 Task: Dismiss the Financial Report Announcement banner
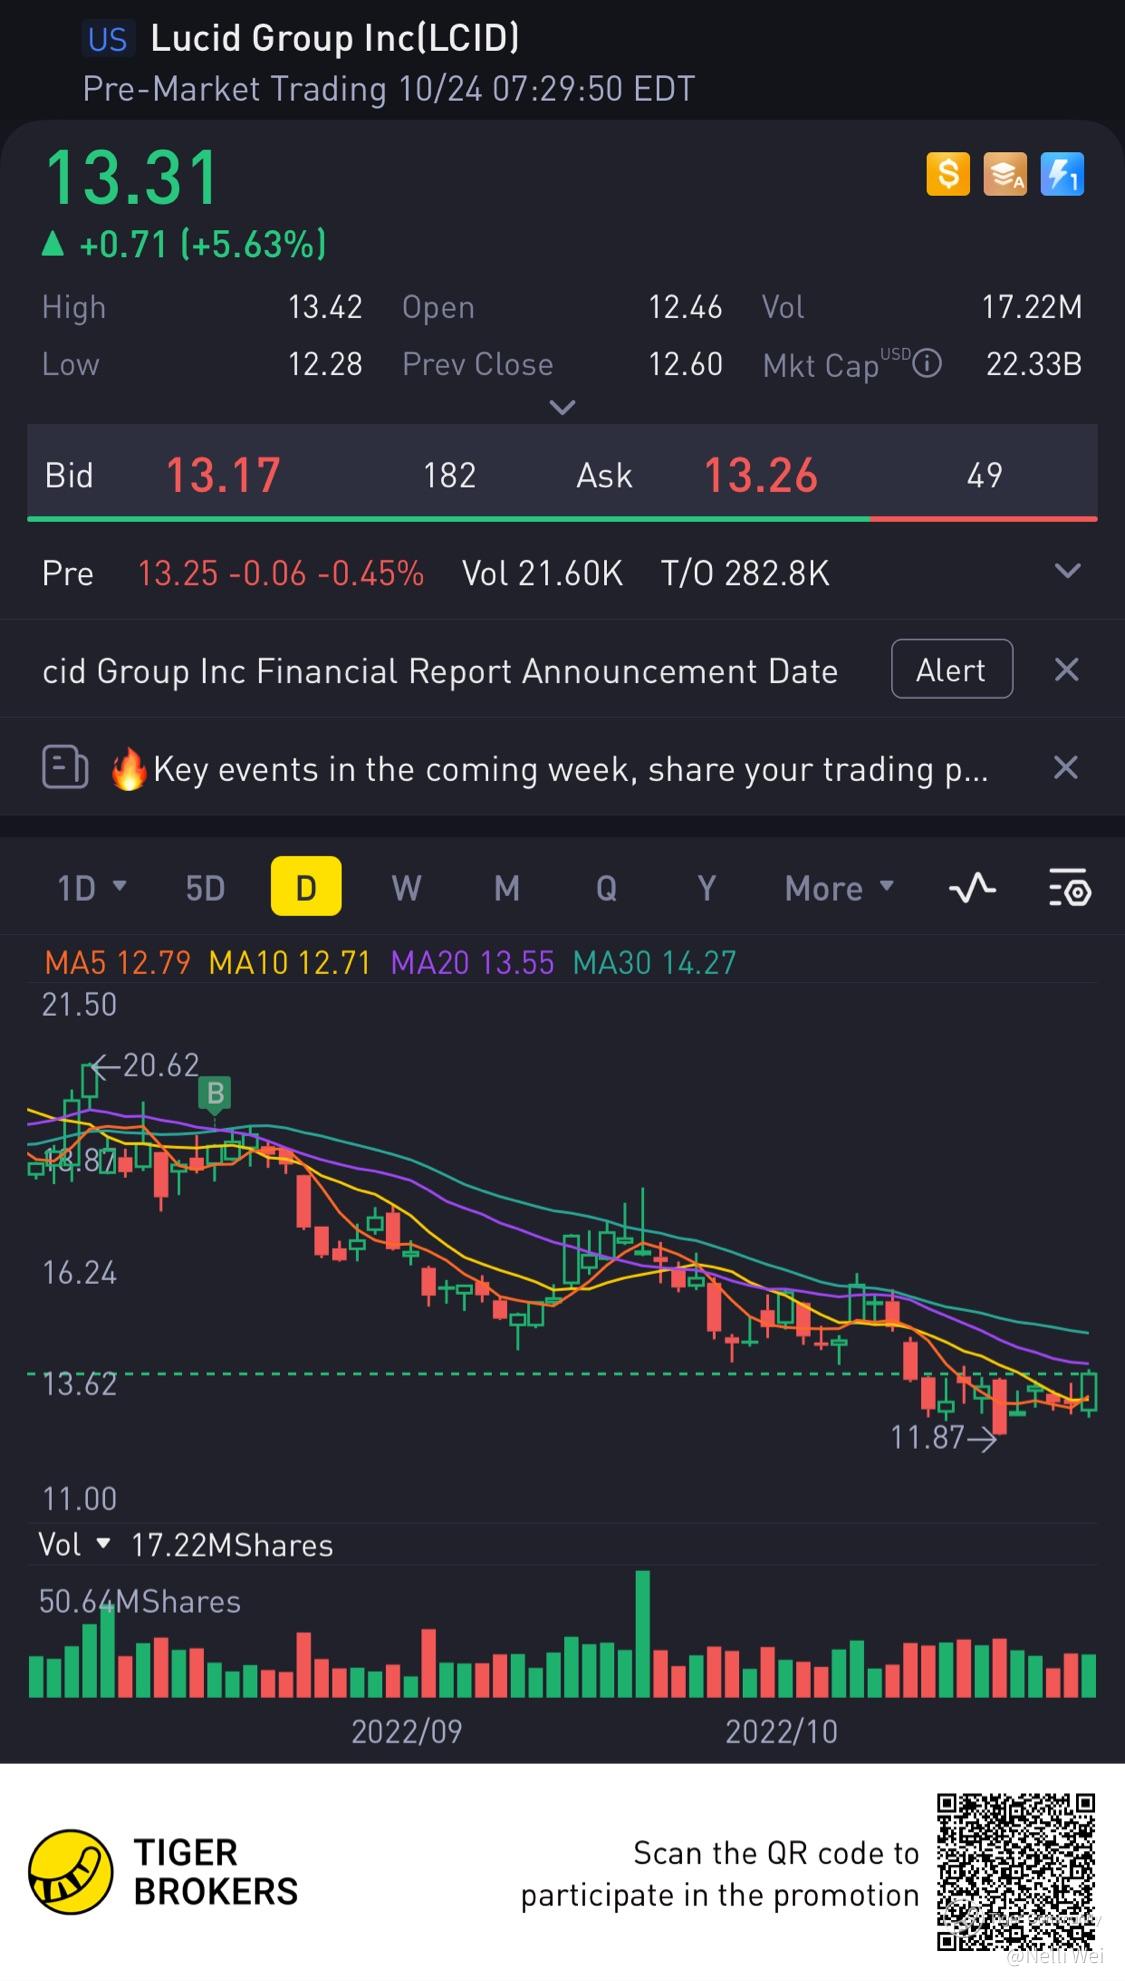click(x=1066, y=670)
